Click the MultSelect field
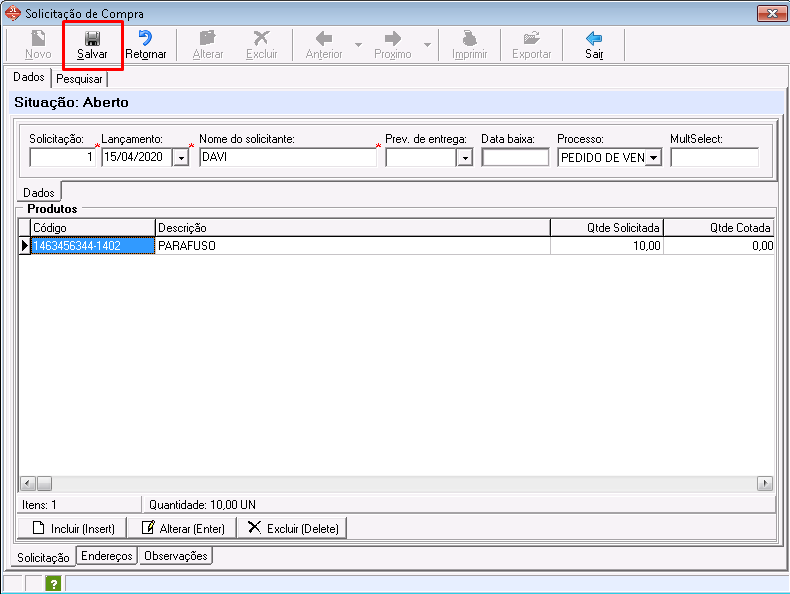This screenshot has width=790, height=594. [x=714, y=157]
